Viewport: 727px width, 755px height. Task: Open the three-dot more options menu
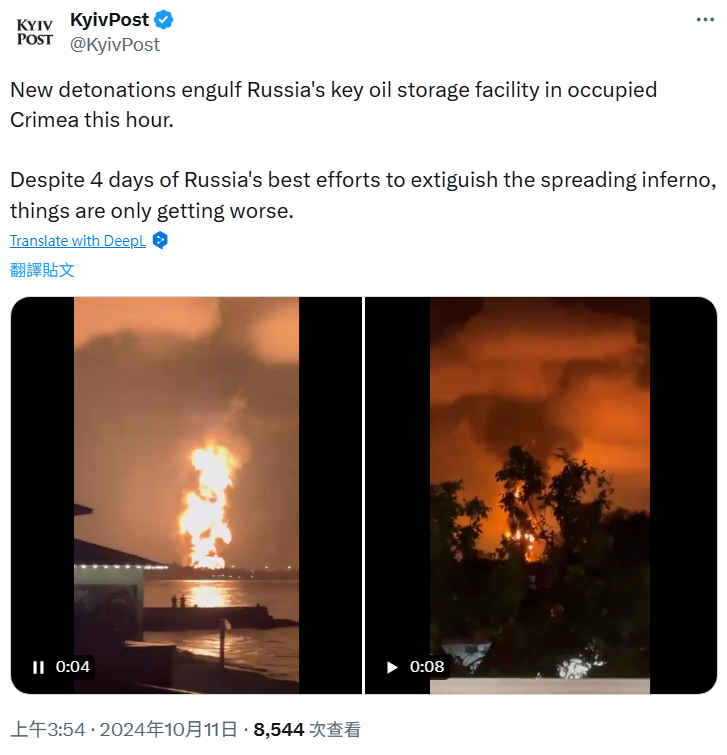pyautogui.click(x=704, y=20)
